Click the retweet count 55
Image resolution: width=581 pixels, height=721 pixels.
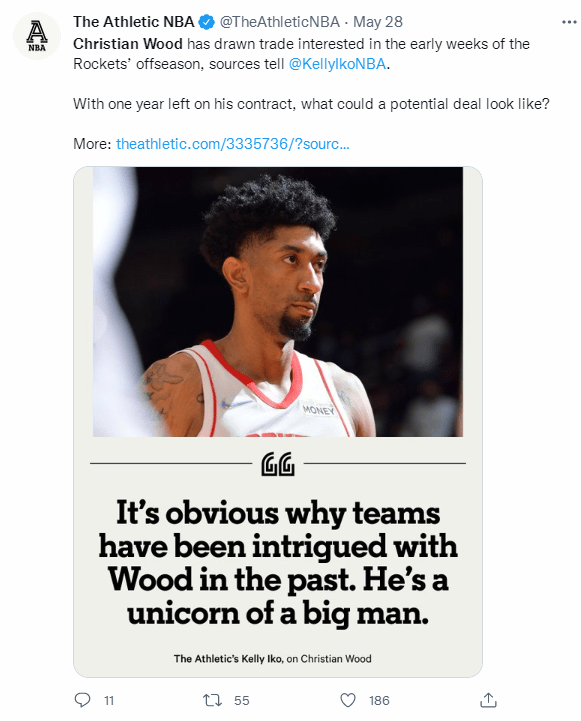pos(242,700)
